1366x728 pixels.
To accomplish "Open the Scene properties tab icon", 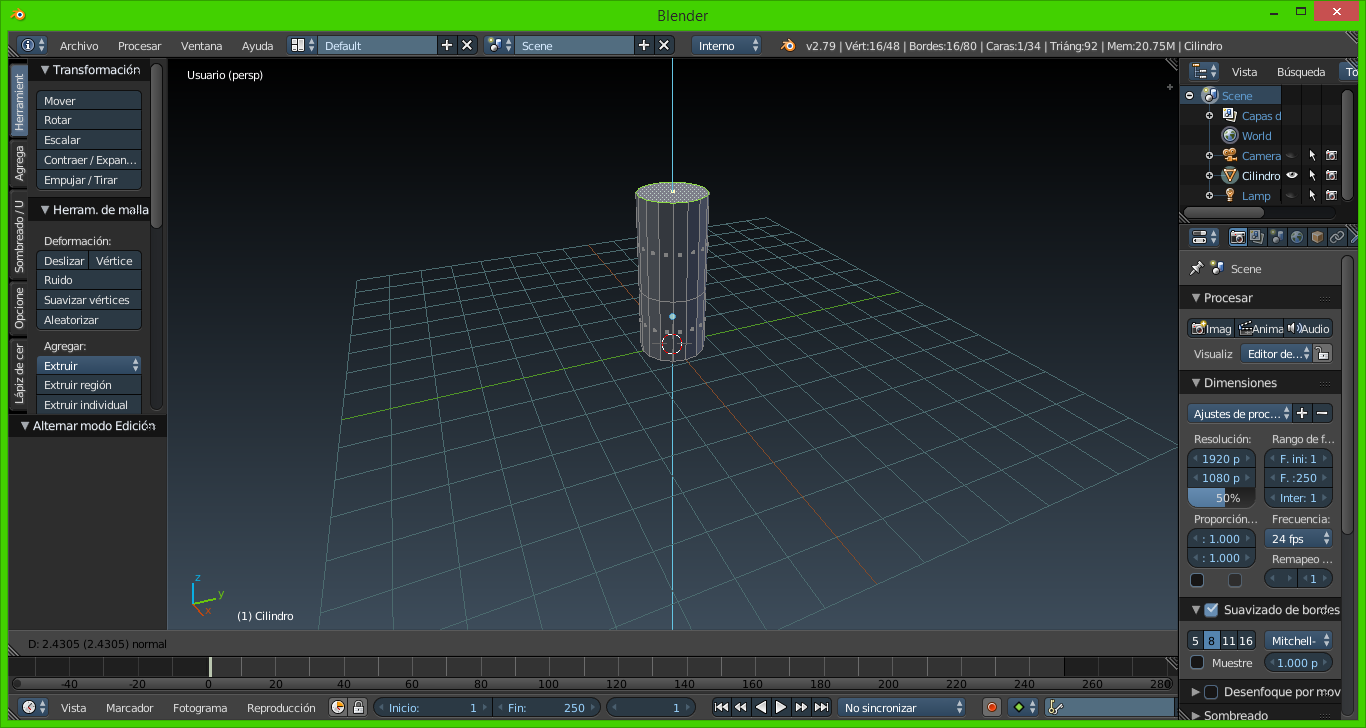I will pyautogui.click(x=1277, y=237).
